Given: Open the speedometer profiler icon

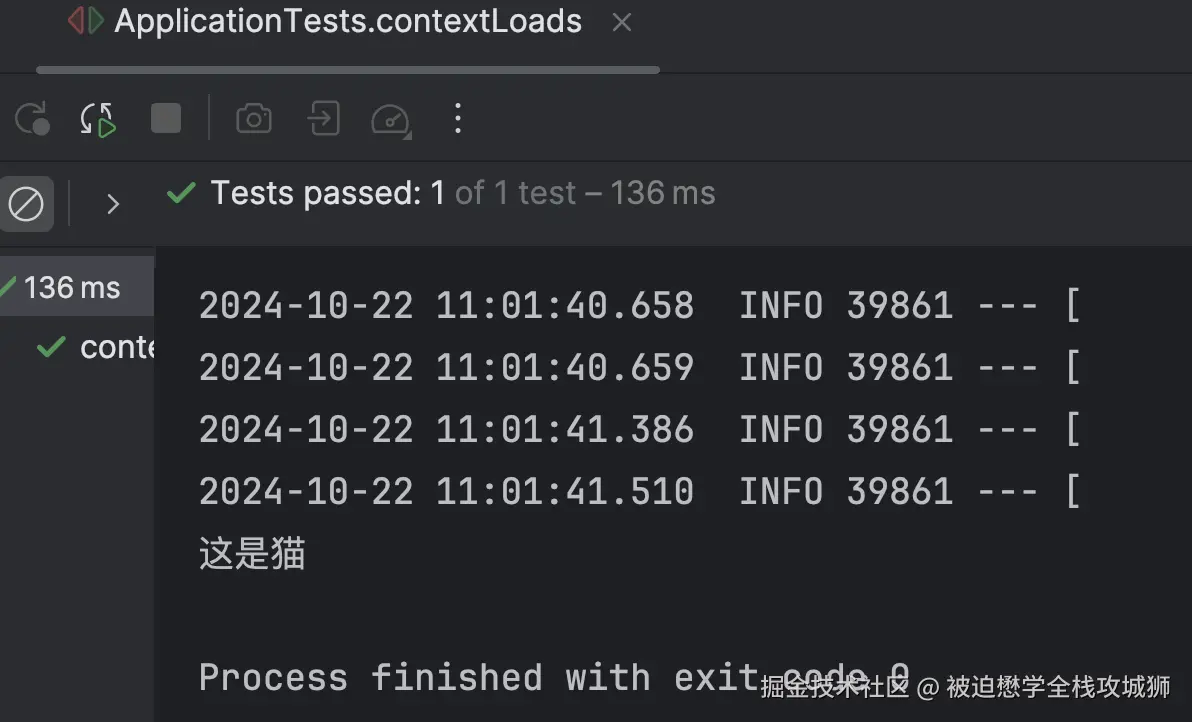Looking at the screenshot, I should pos(390,119).
